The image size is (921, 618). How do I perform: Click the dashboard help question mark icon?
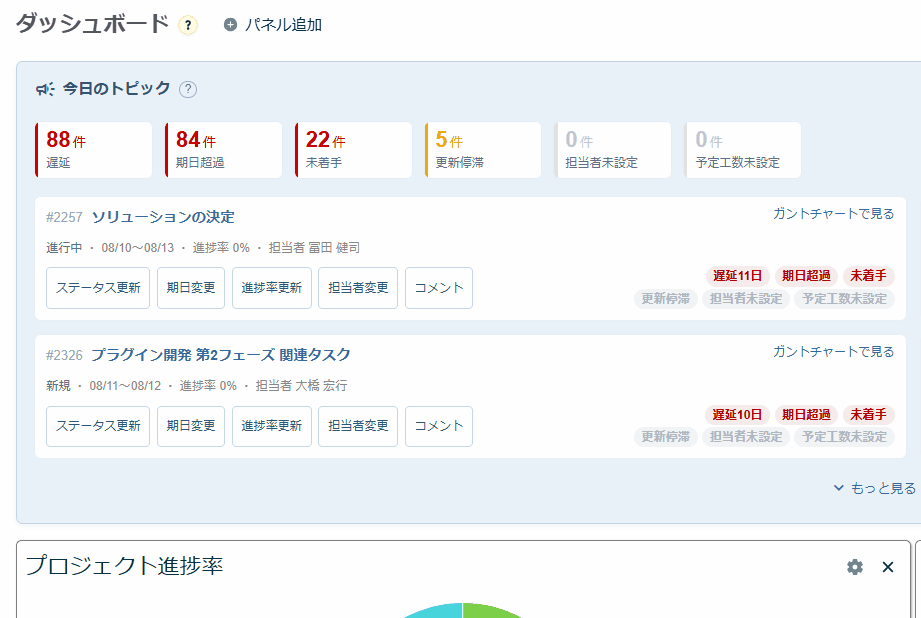(188, 25)
